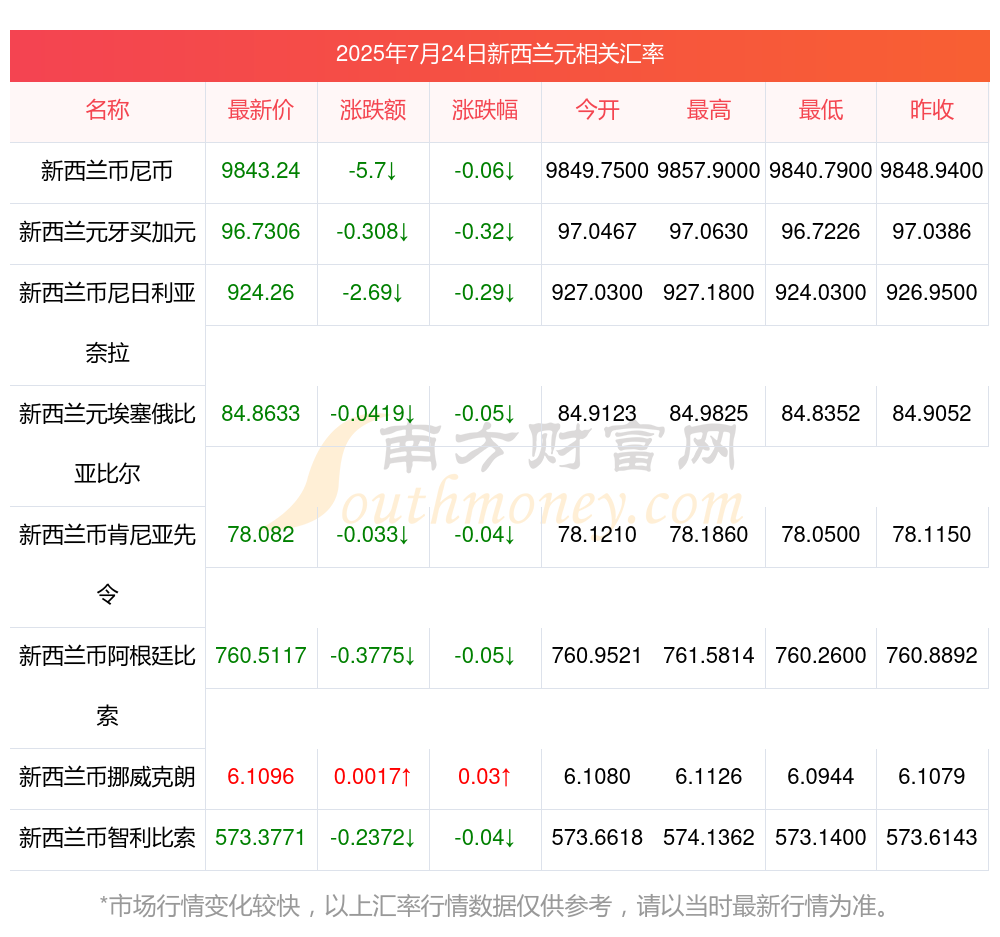Click the row name 新西兰币智利比索

tap(107, 838)
